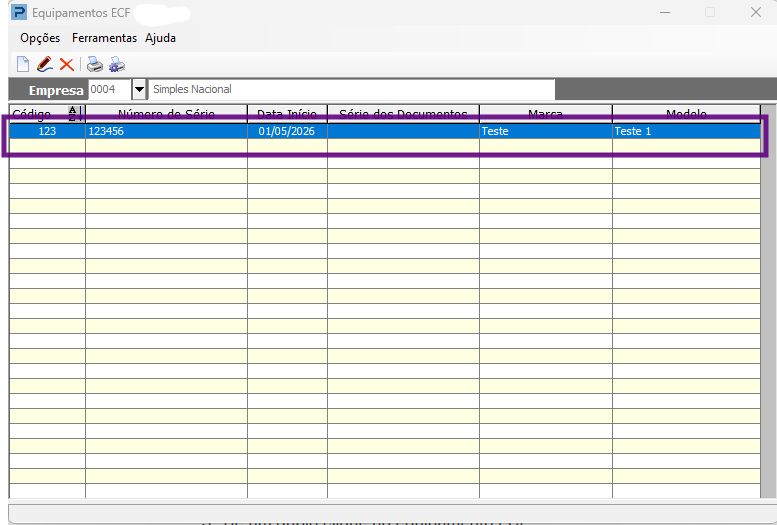Select the row with serial 123456

point(385,131)
